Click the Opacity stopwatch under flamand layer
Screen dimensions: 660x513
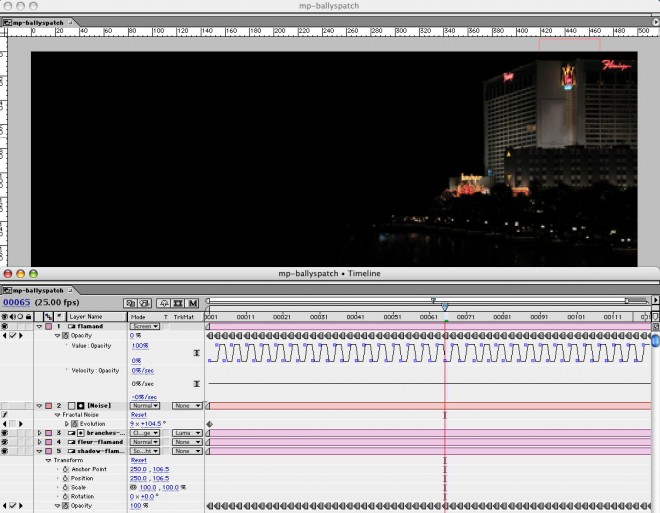coord(65,336)
